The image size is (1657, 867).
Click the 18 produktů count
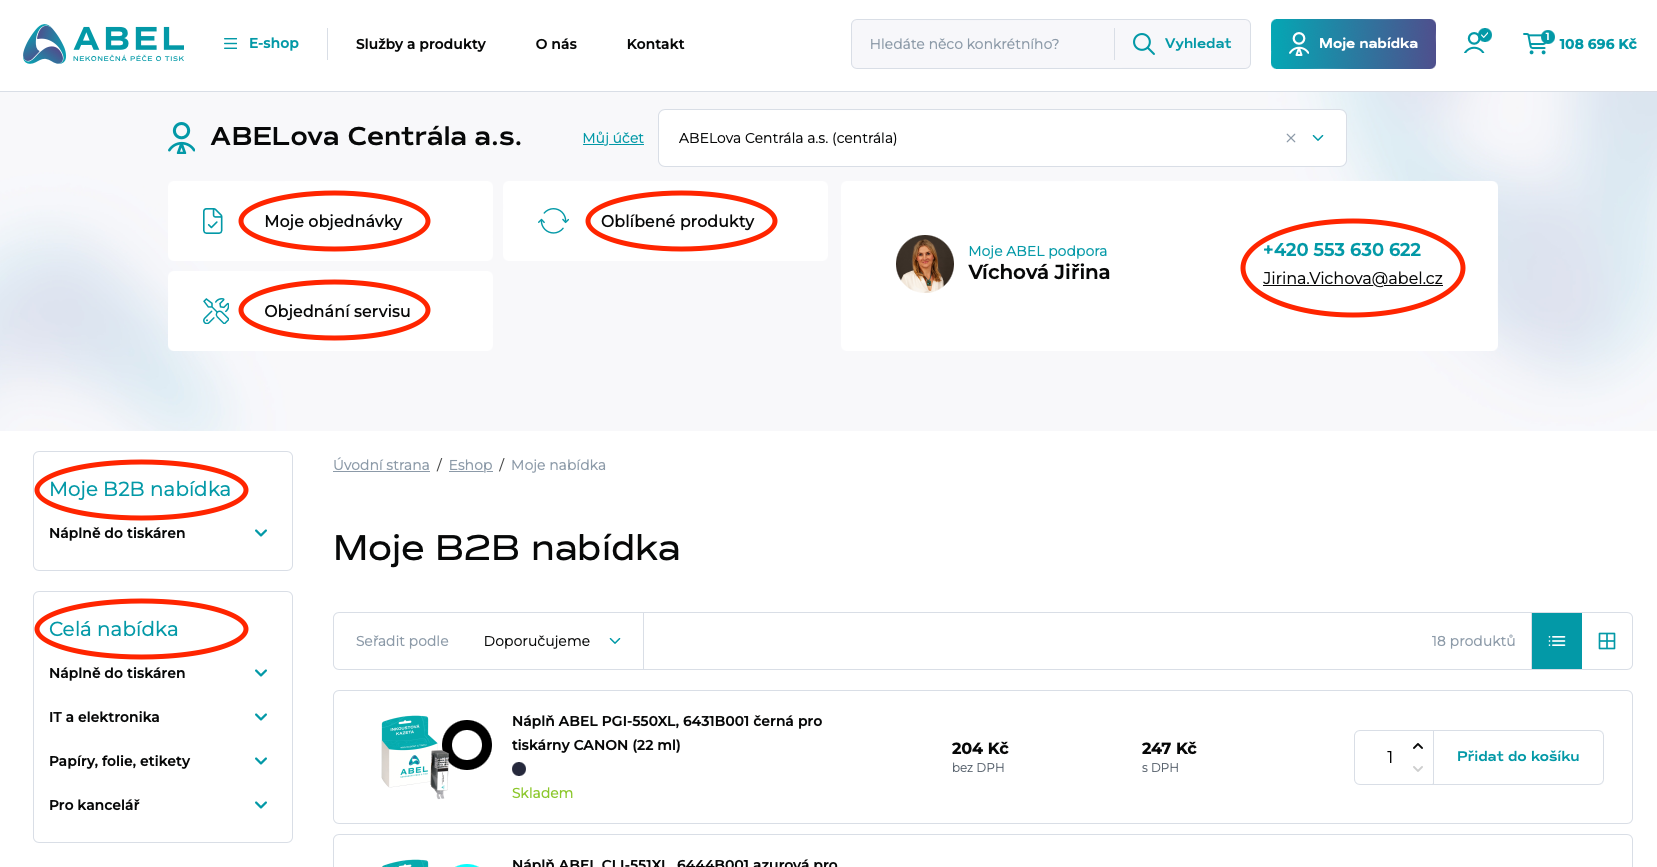1473,641
